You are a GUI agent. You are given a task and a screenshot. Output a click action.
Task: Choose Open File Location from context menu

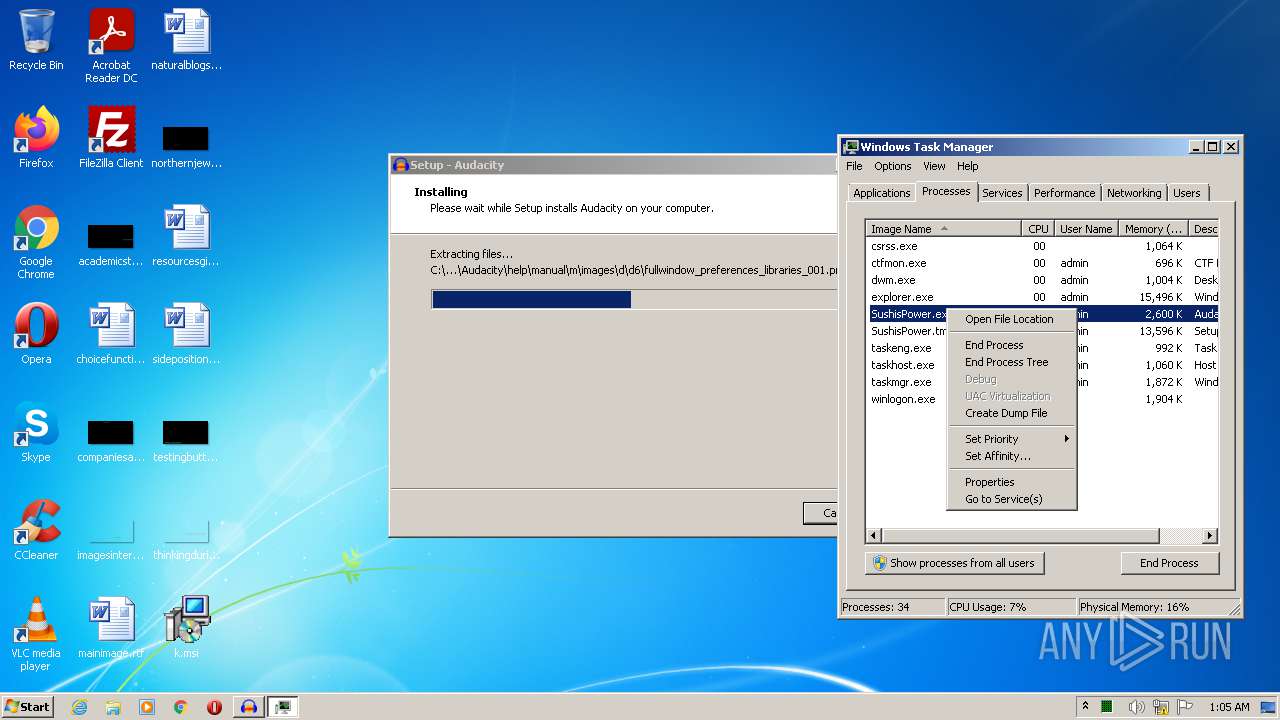[1009, 319]
